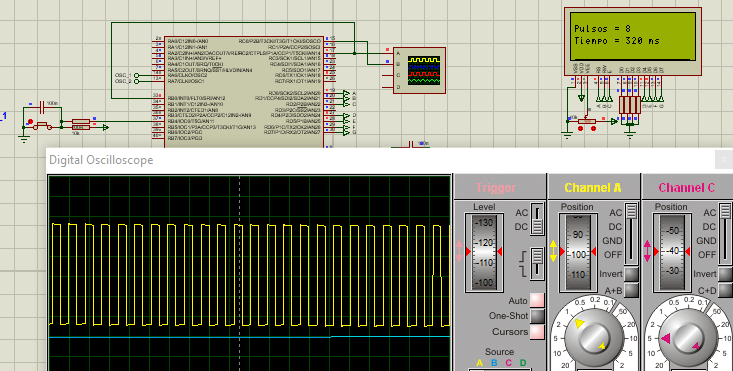
Task: Select trigger source A letter
Action: (480, 363)
